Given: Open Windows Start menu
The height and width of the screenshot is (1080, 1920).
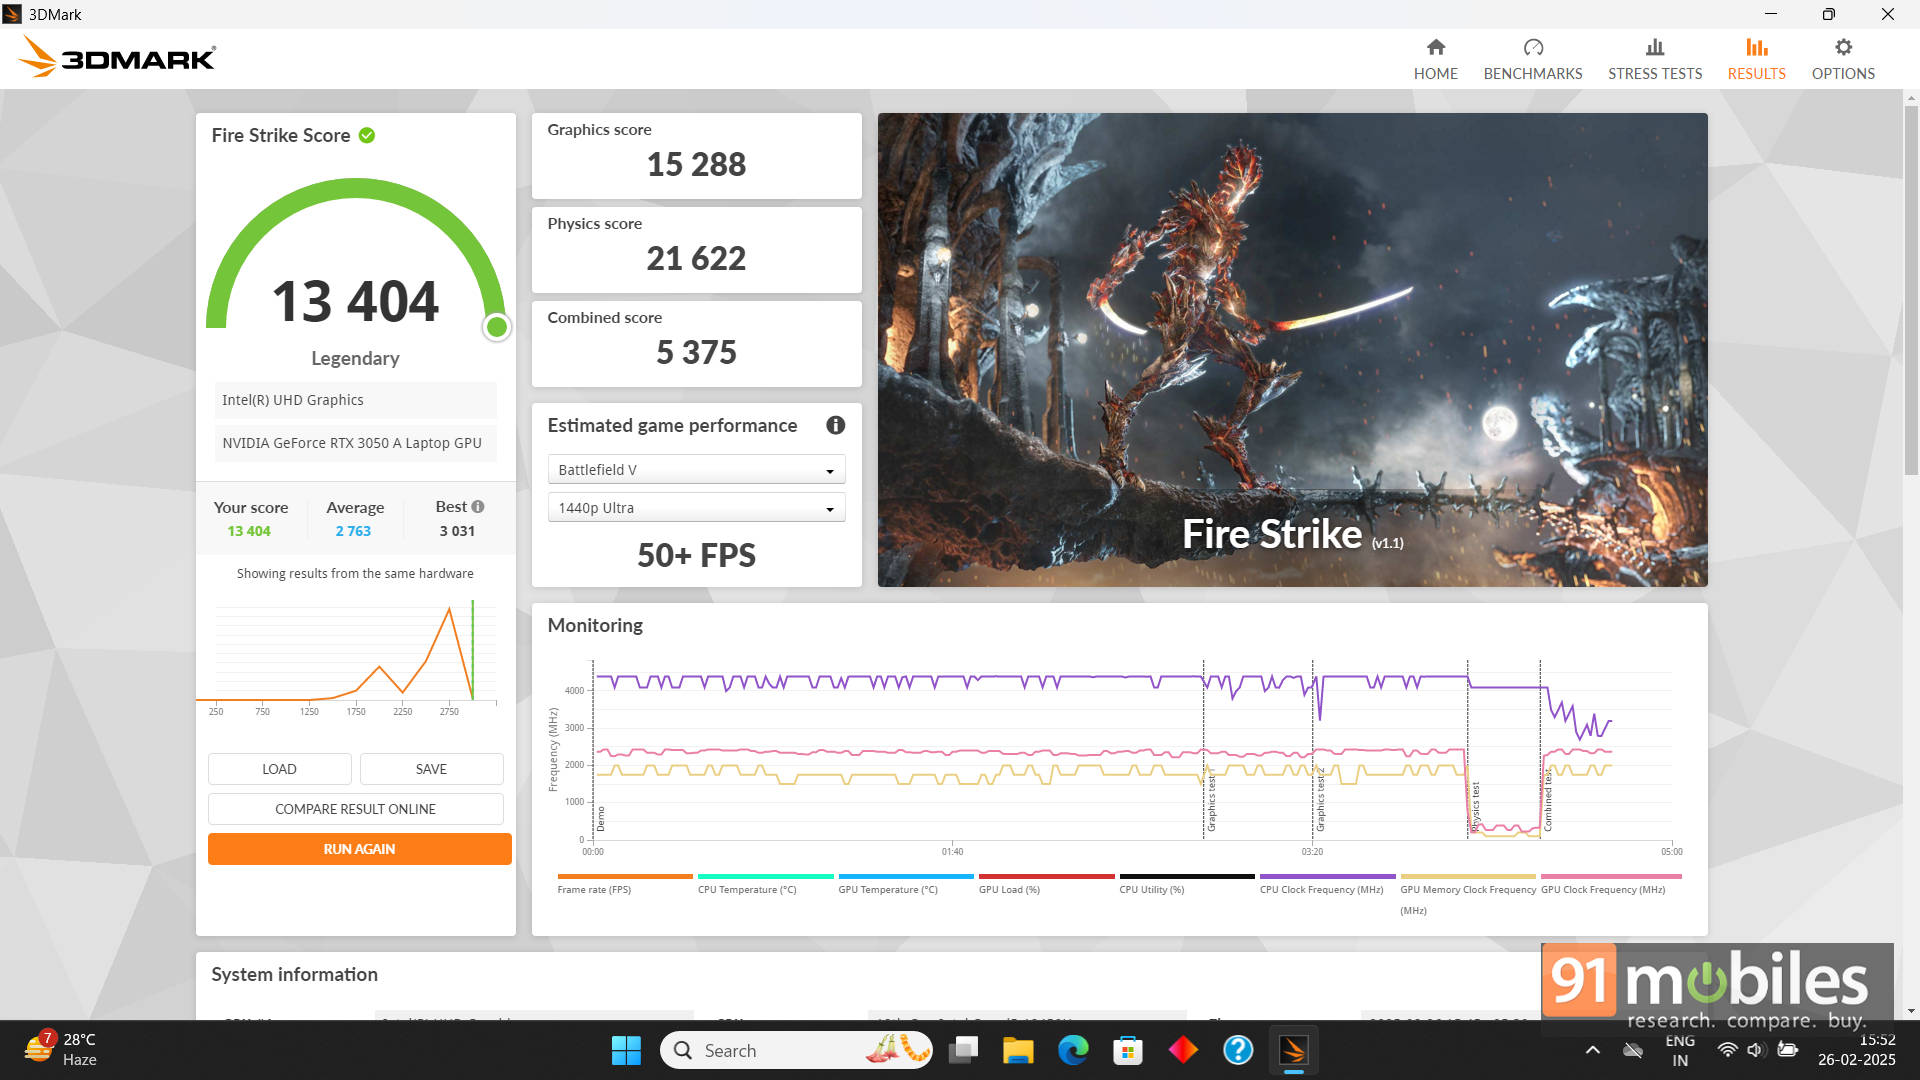Looking at the screenshot, I should (626, 1050).
